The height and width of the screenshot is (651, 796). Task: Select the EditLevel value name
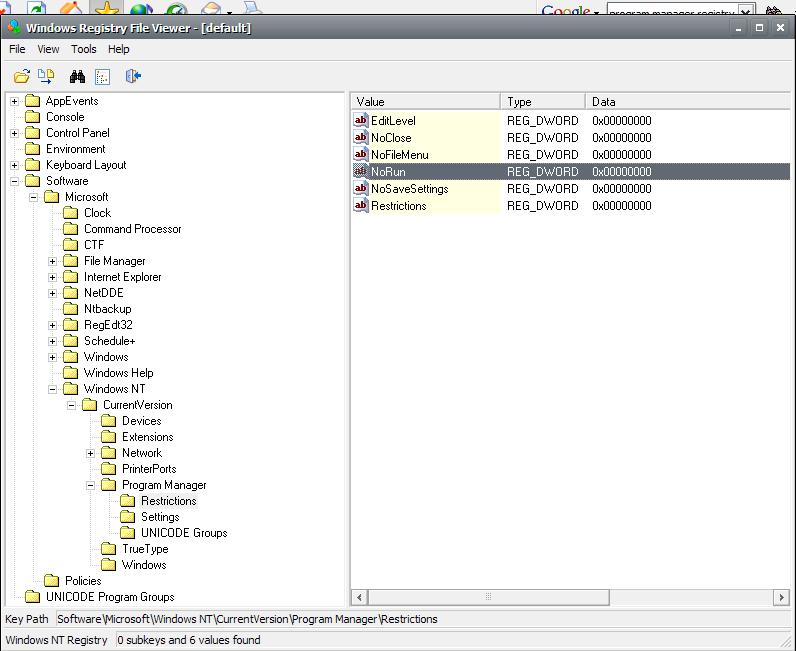pyautogui.click(x=393, y=121)
